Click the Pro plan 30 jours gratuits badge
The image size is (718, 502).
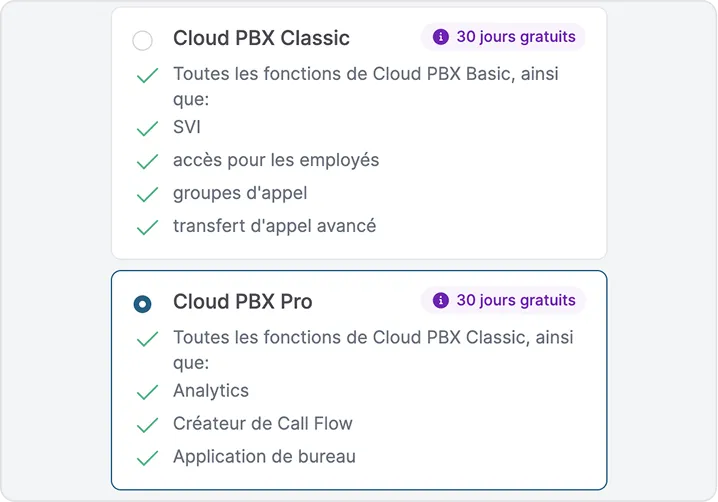(503, 300)
